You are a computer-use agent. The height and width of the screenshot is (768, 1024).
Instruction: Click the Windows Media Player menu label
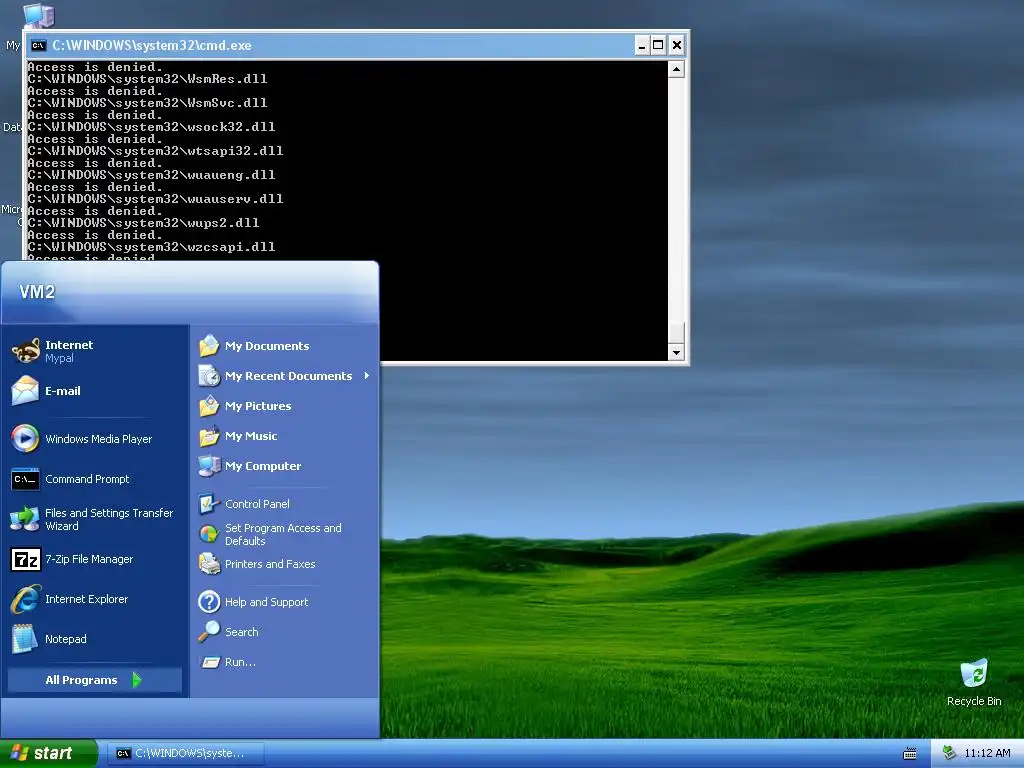(x=99, y=439)
